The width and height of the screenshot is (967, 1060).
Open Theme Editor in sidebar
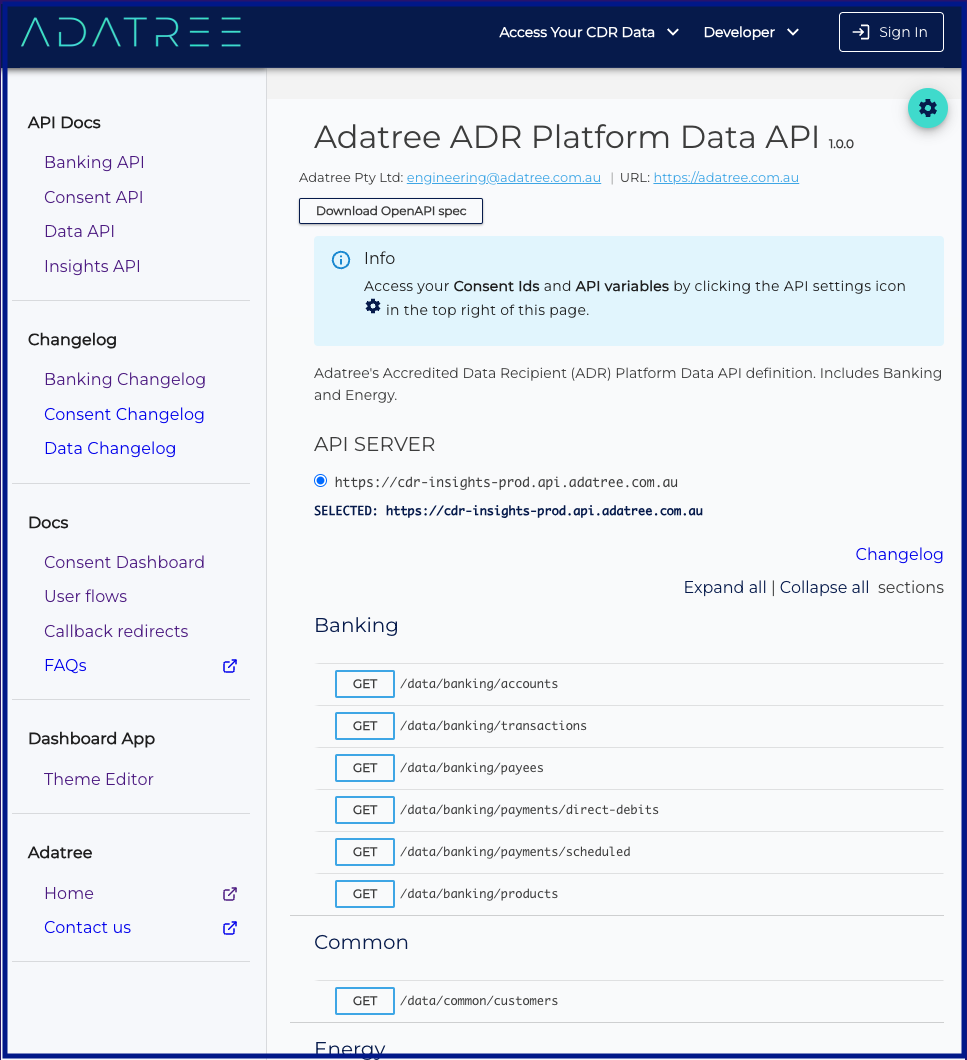pyautogui.click(x=98, y=779)
